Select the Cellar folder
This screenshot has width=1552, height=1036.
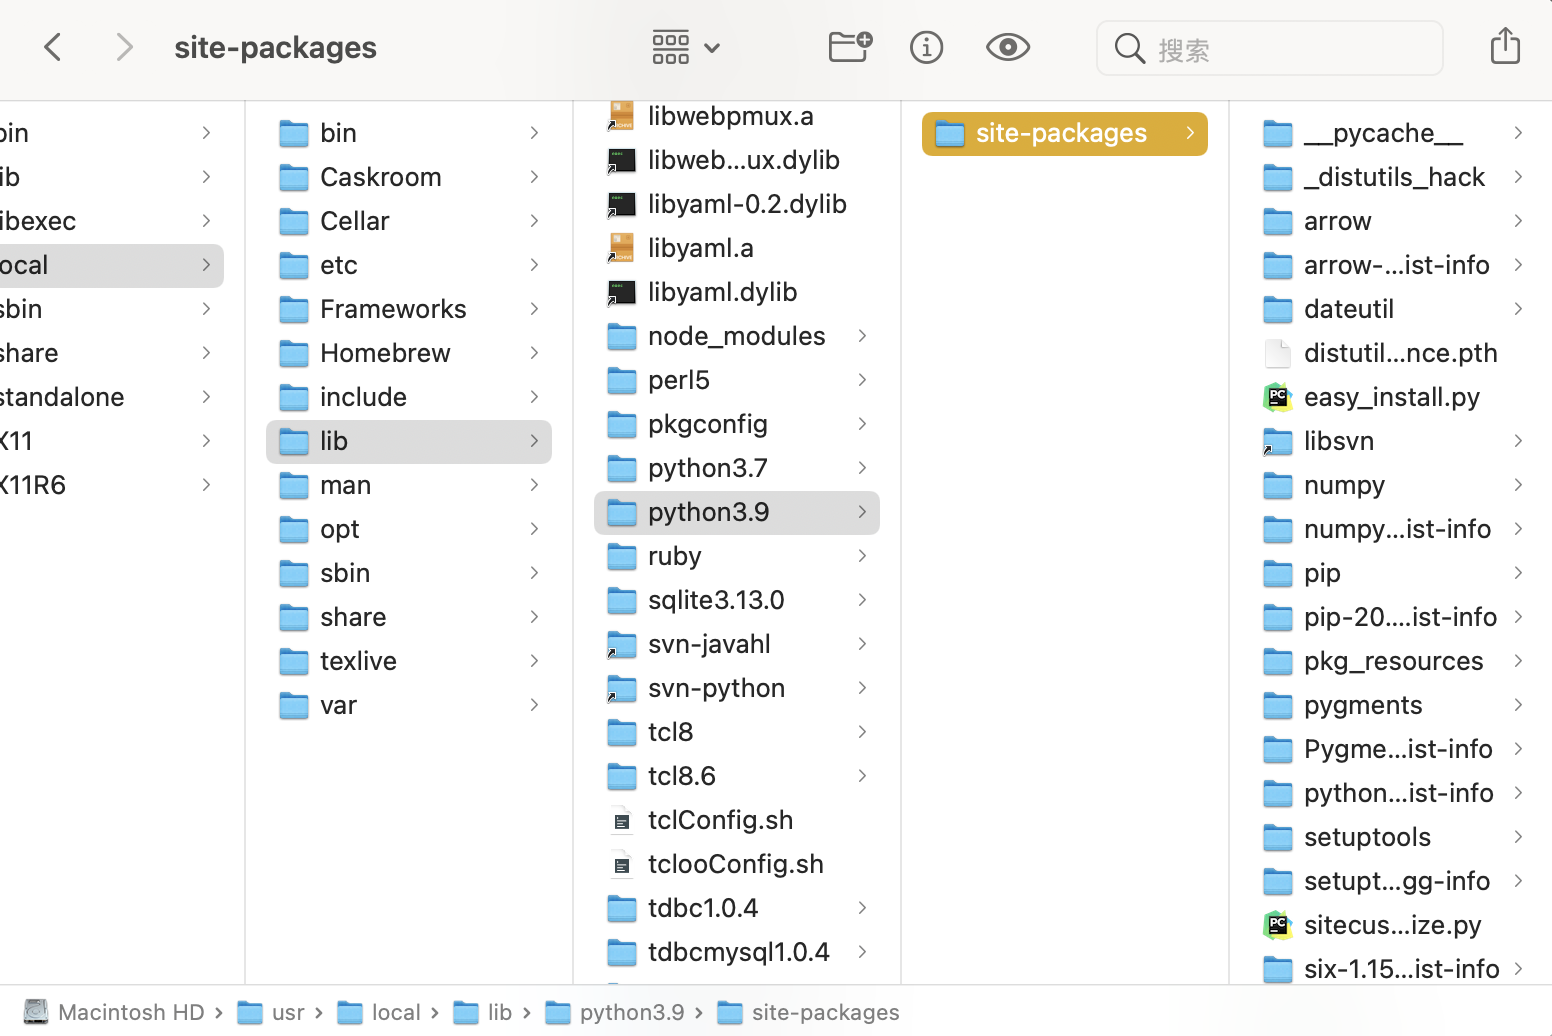(354, 221)
